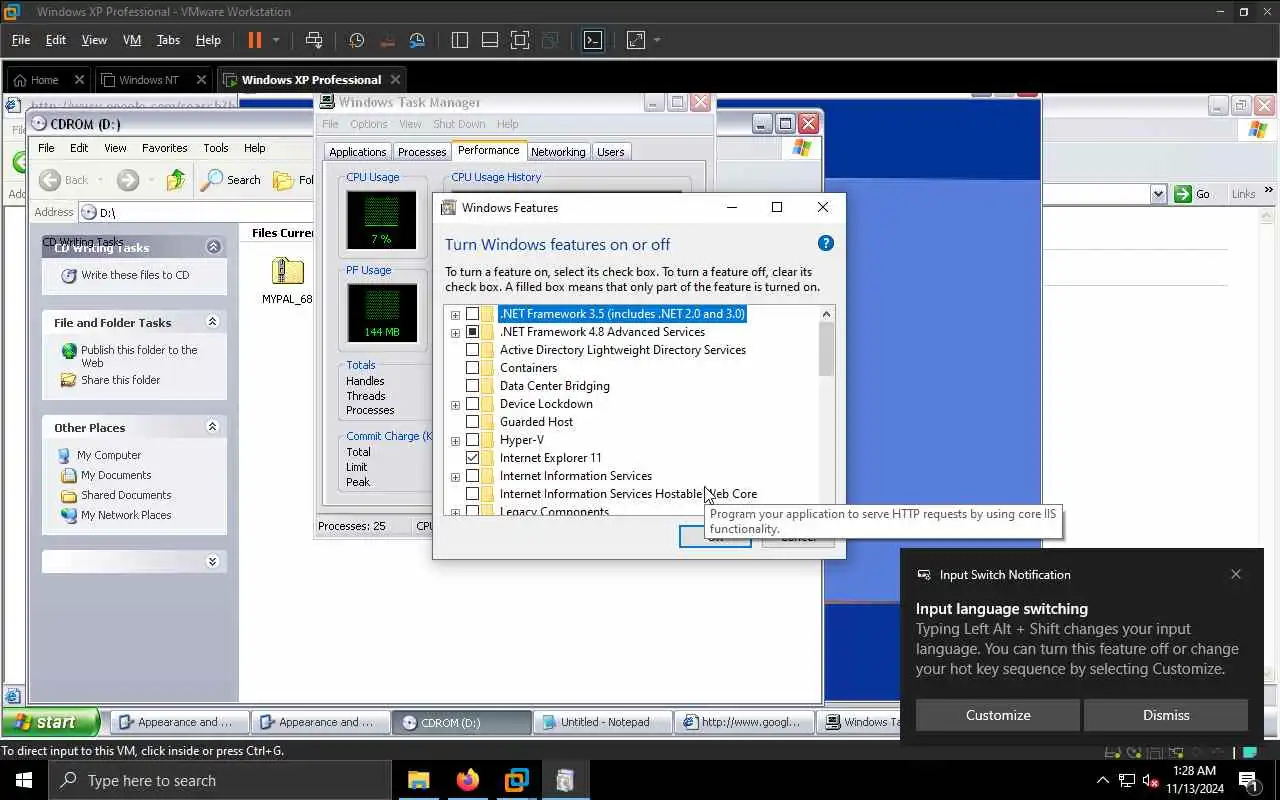The width and height of the screenshot is (1280, 800).
Task: Click the VMware Workstation taskbar icon
Action: tap(516, 780)
